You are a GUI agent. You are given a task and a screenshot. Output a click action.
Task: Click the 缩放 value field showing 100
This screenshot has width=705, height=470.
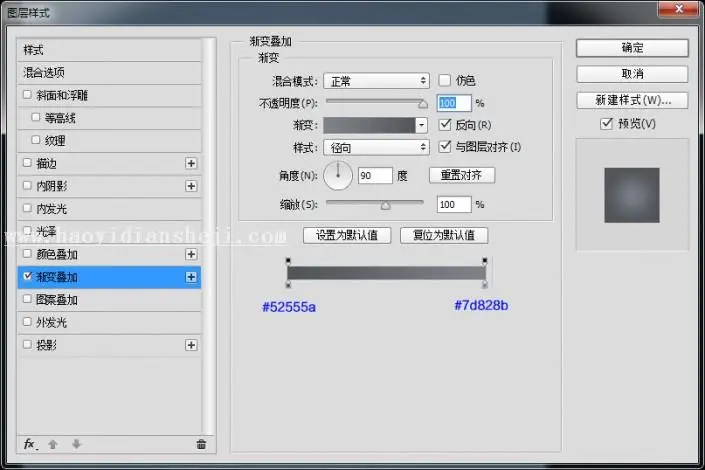pyautogui.click(x=454, y=205)
